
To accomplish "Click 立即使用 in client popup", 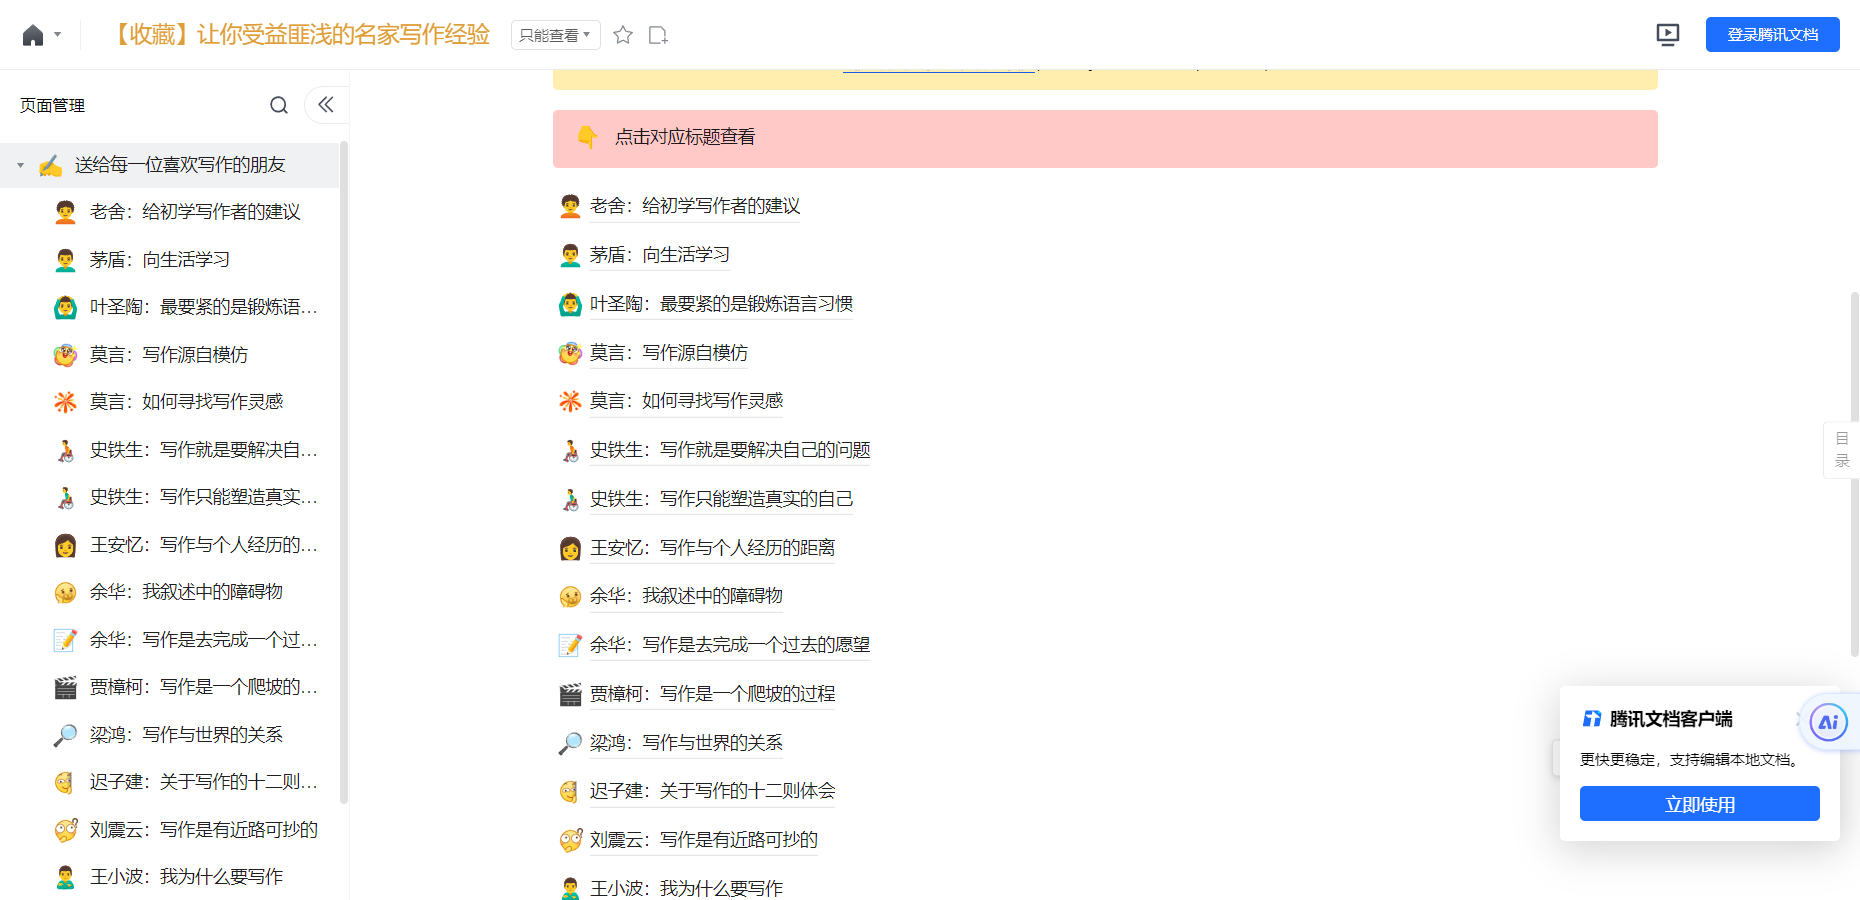I will point(1699,804).
